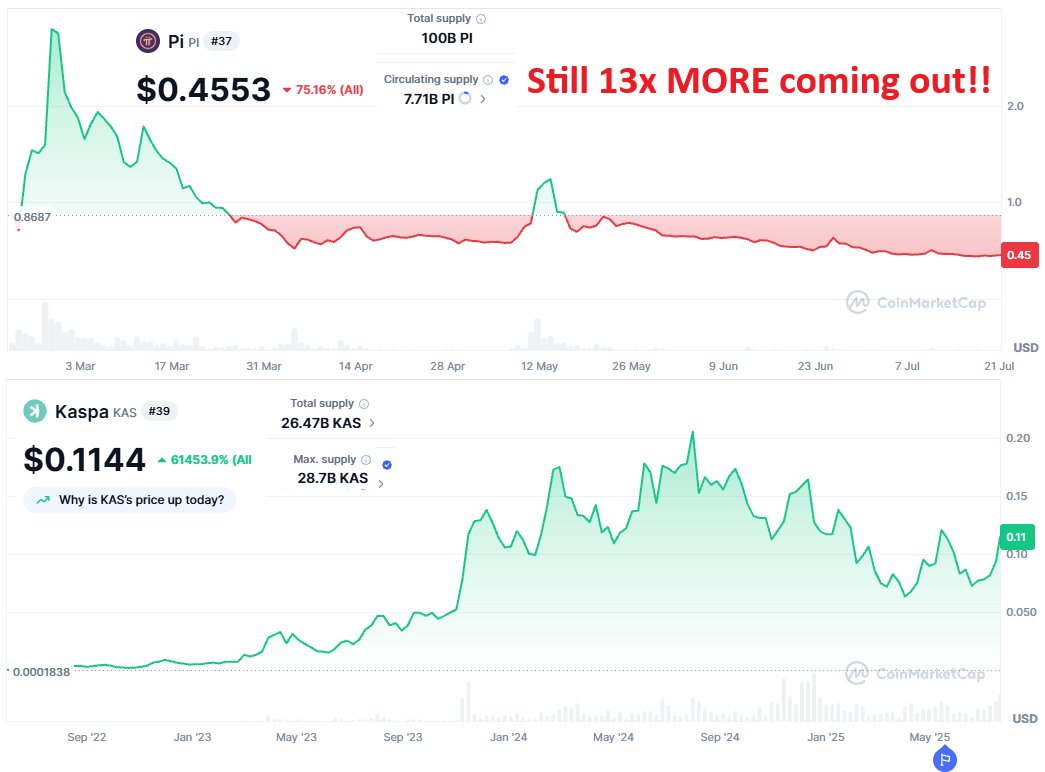Image resolution: width=1045 pixels, height=772 pixels.
Task: Open Kaspa max supply info icon
Action: 366,460
